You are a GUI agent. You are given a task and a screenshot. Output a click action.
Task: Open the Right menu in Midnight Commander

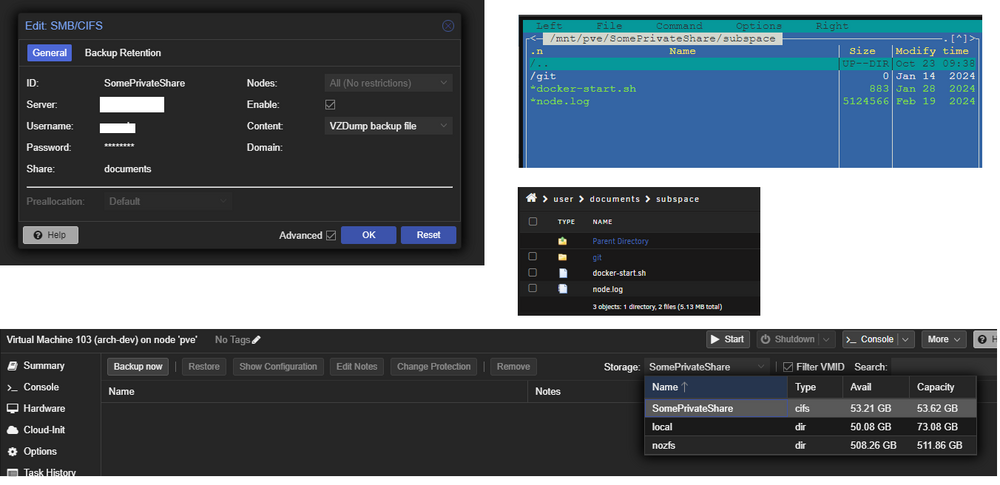click(832, 26)
